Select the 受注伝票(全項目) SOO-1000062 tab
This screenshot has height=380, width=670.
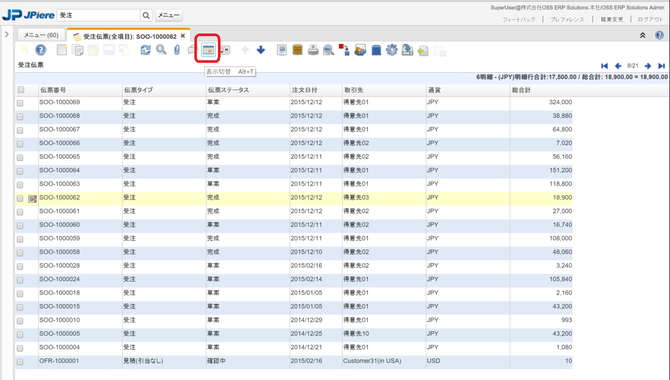[x=129, y=36]
